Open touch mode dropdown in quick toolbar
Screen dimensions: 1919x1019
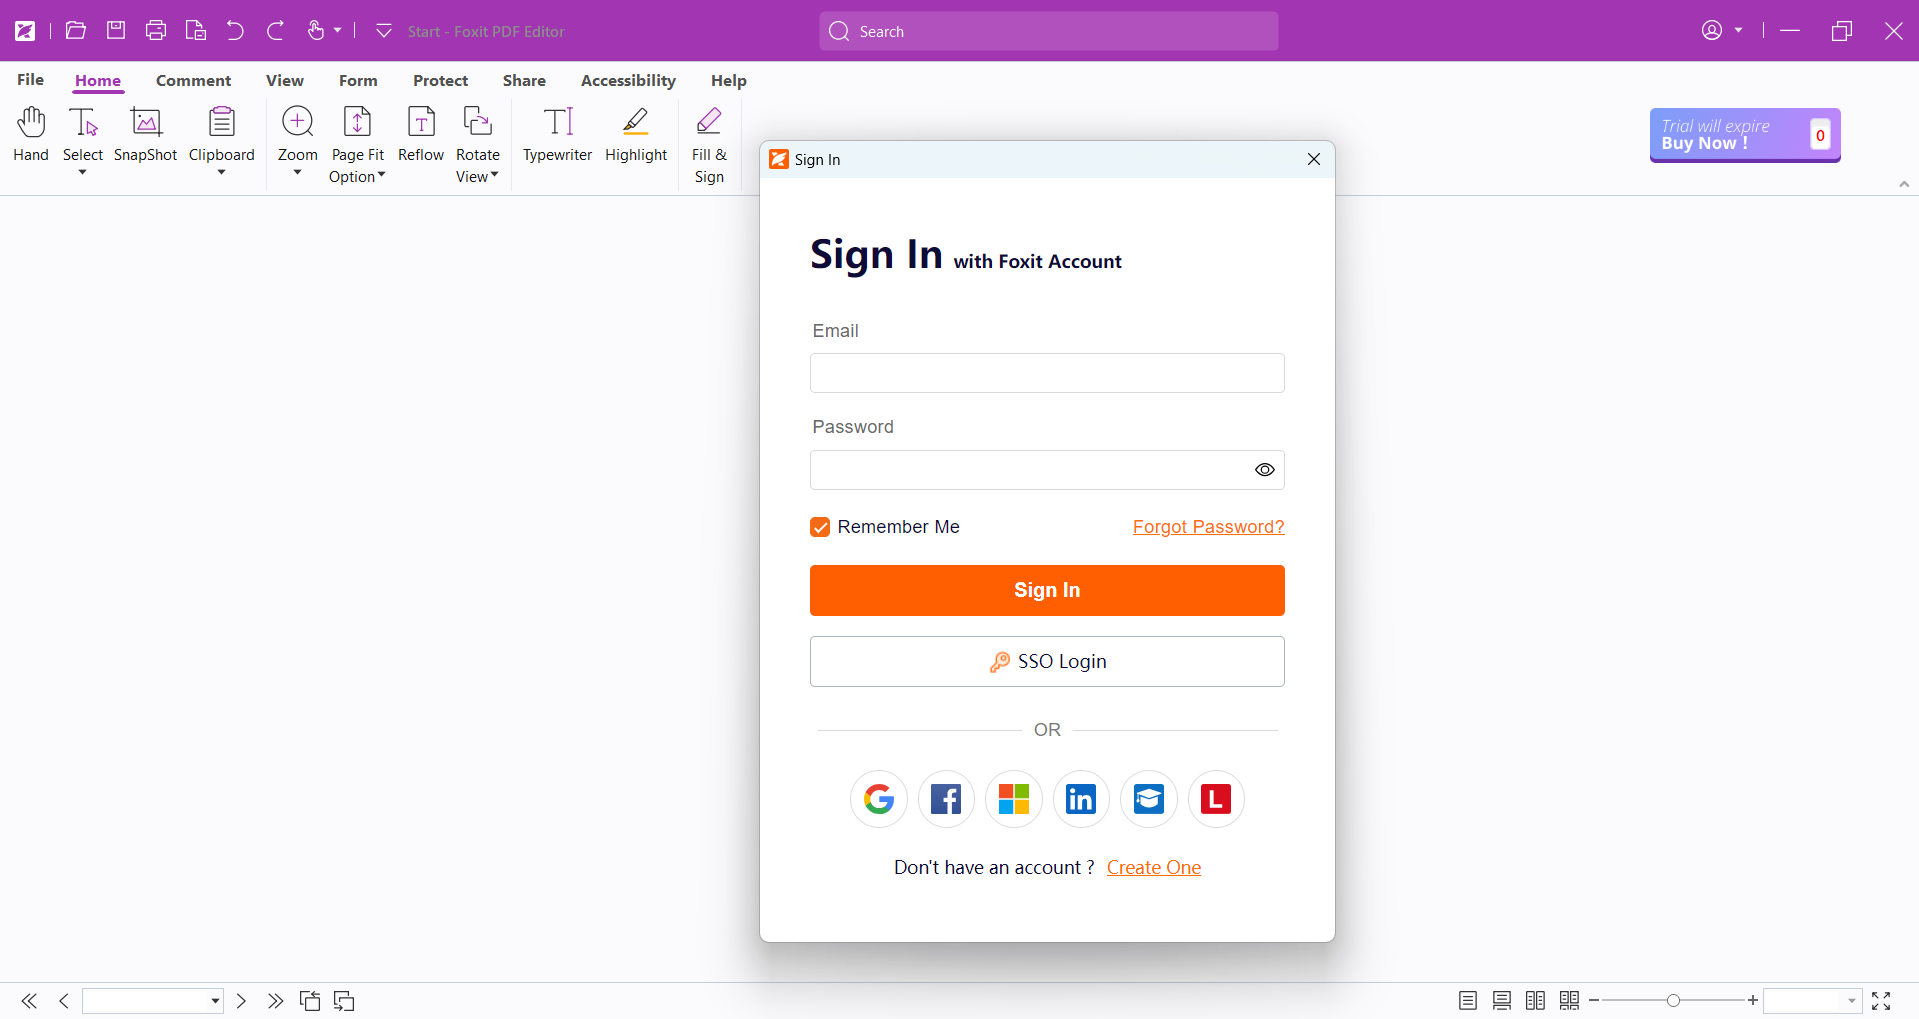click(338, 30)
